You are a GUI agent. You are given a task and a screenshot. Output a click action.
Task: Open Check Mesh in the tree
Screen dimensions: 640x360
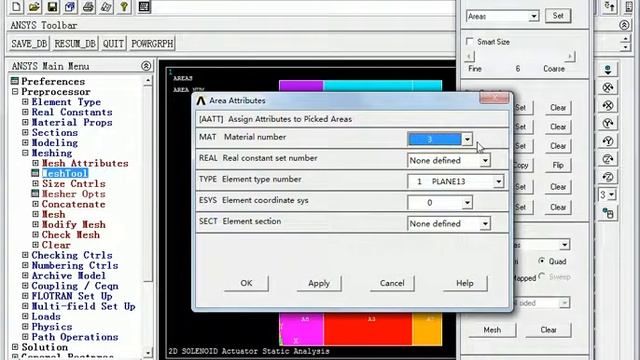tap(71, 235)
